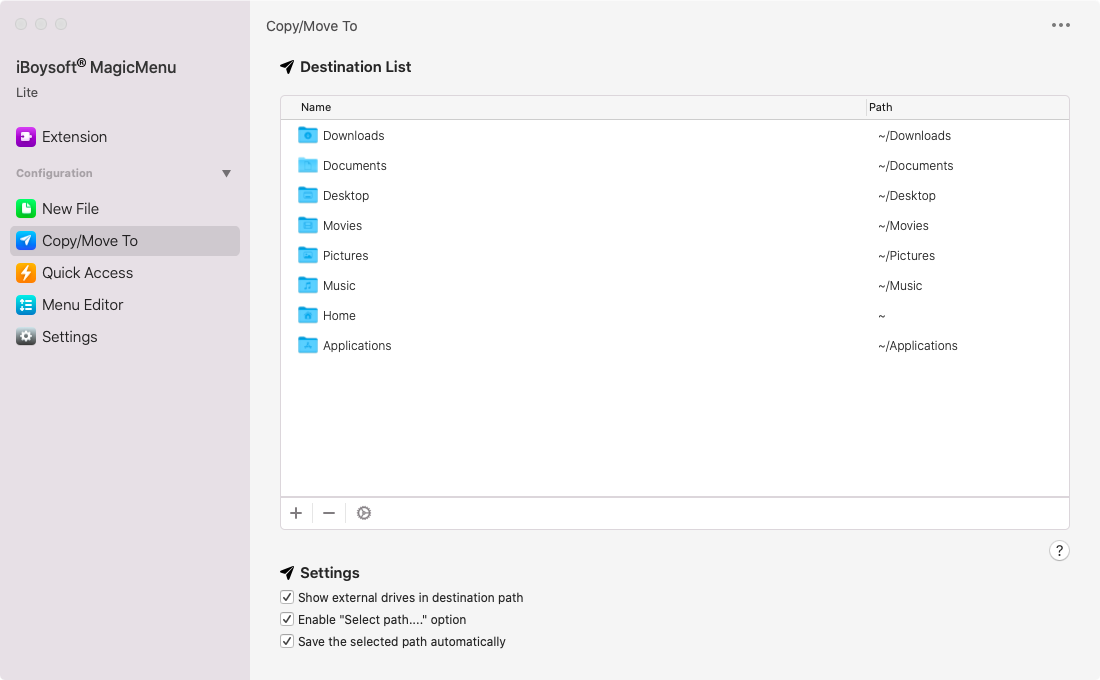Select the Pictures folder icon

click(307, 255)
